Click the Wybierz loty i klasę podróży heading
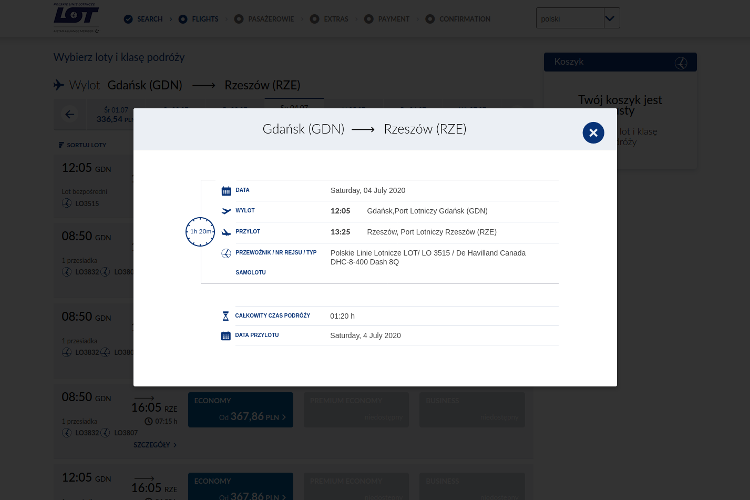The image size is (750, 500). pos(119,57)
